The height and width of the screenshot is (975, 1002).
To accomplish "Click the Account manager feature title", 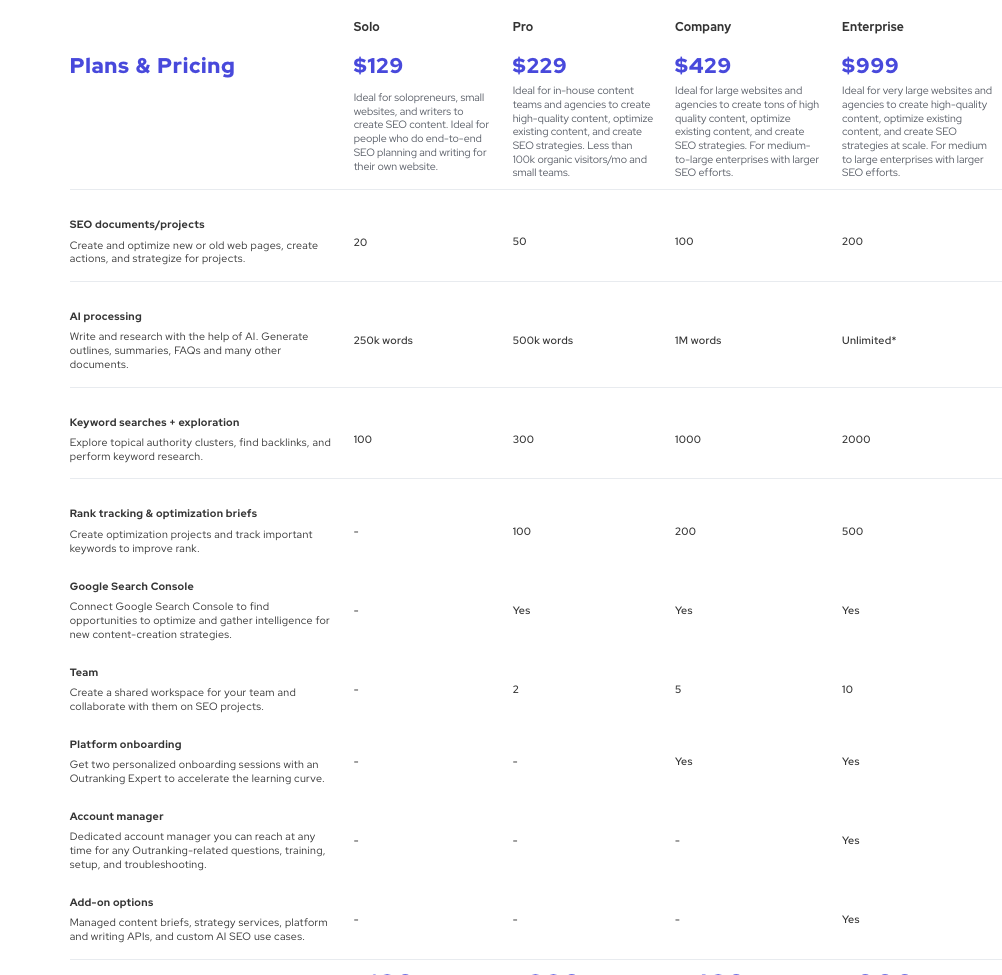I will coord(116,817).
